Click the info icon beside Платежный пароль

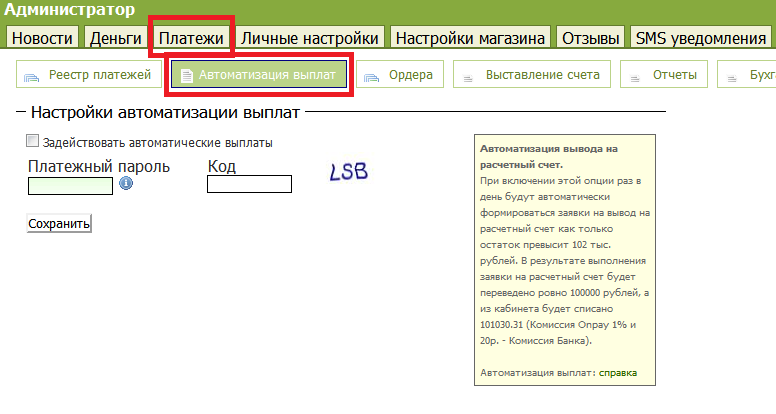[126, 184]
